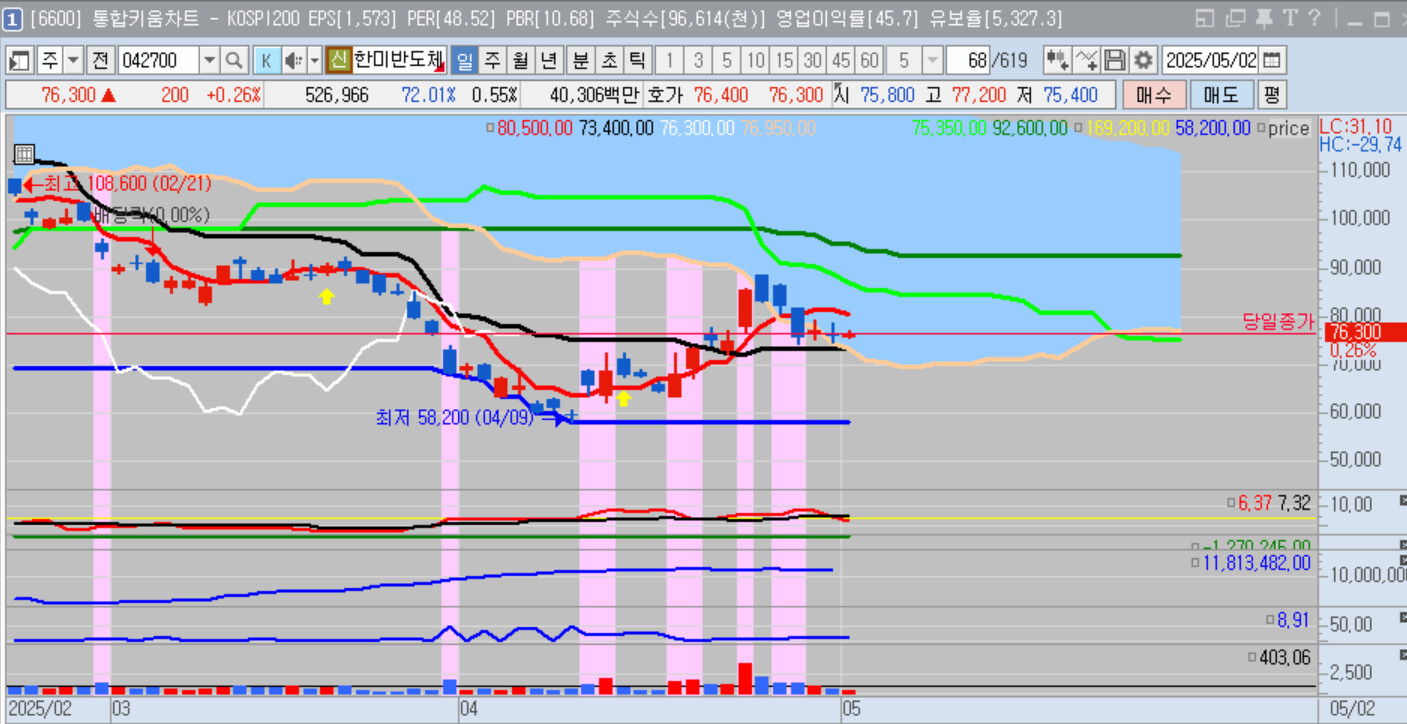Switch to the 분 (minute) chart tab
This screenshot has width=1407, height=724.
coord(580,61)
